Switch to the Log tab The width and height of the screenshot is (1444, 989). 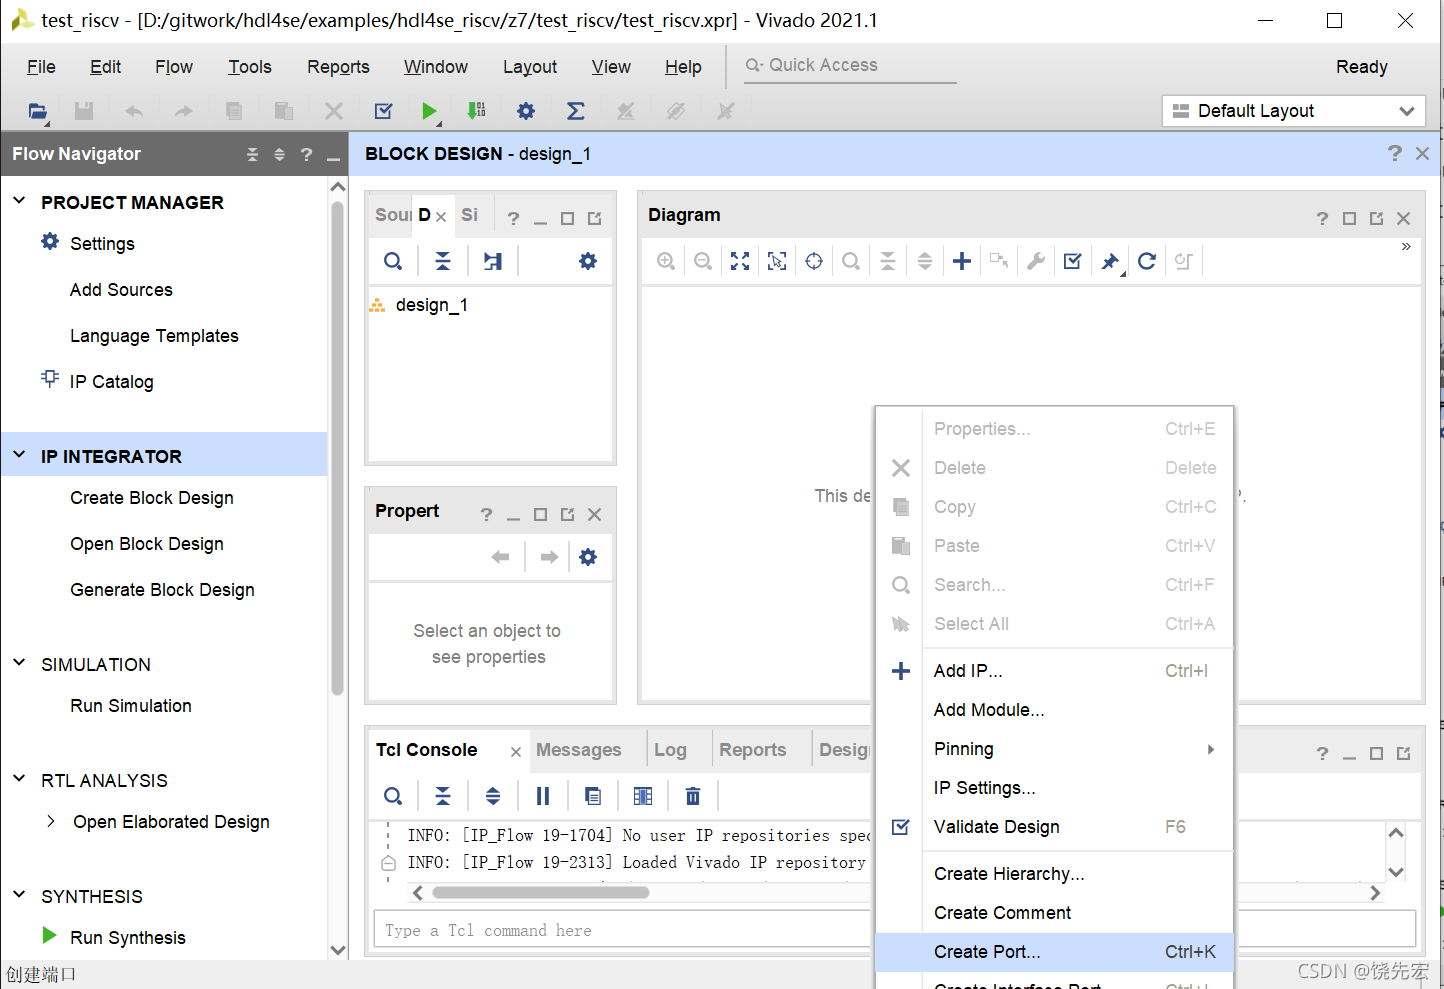tap(670, 750)
